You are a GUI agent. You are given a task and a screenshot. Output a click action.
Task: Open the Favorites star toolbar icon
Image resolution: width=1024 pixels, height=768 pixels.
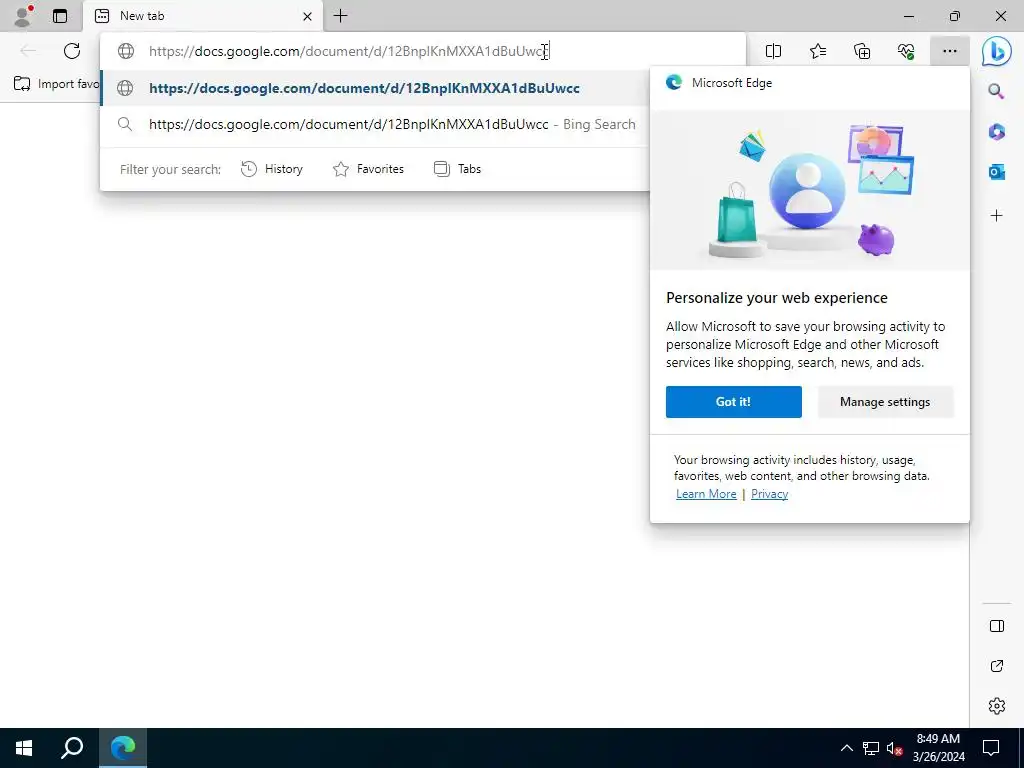click(818, 51)
